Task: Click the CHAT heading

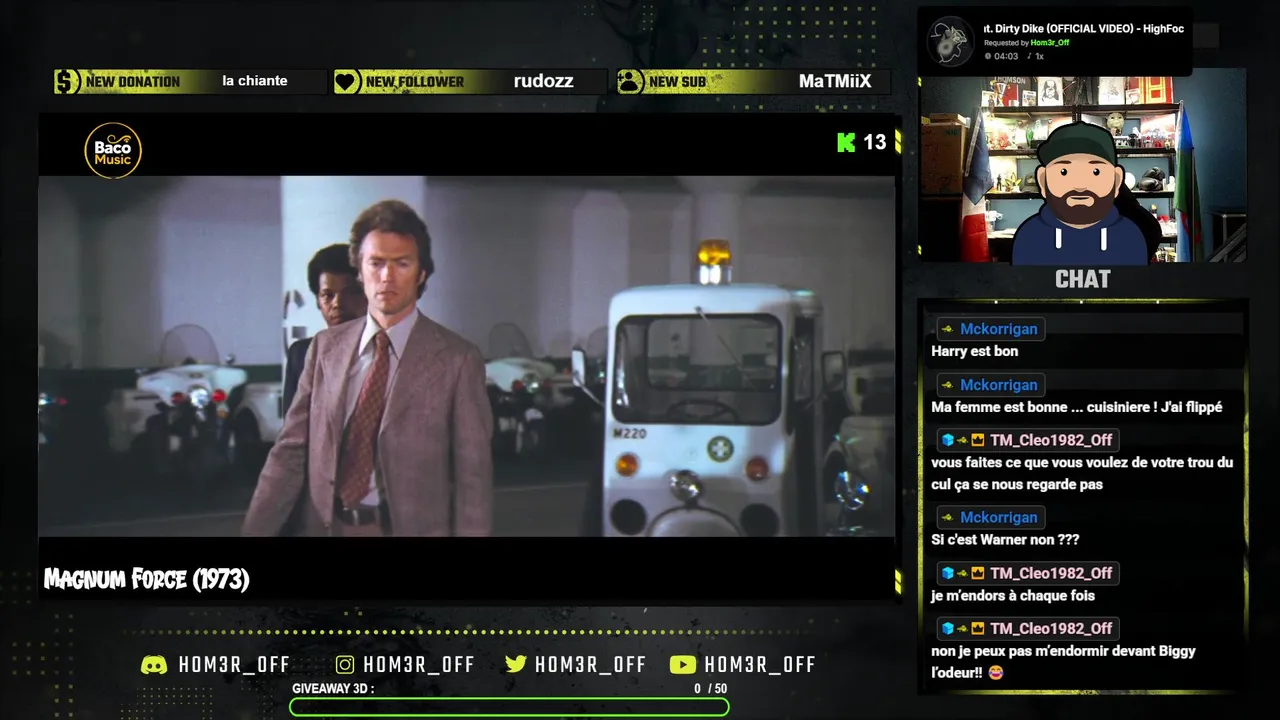Action: click(1083, 279)
